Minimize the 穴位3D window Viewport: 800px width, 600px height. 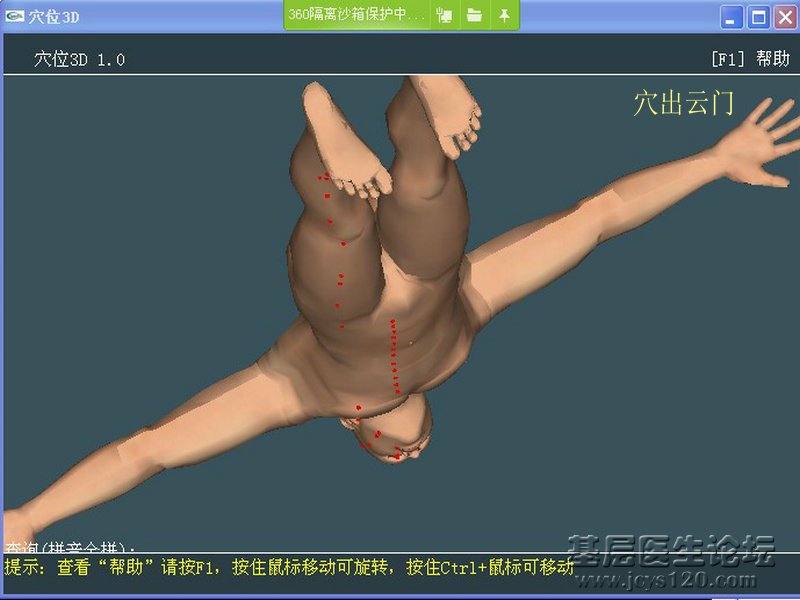pos(733,16)
